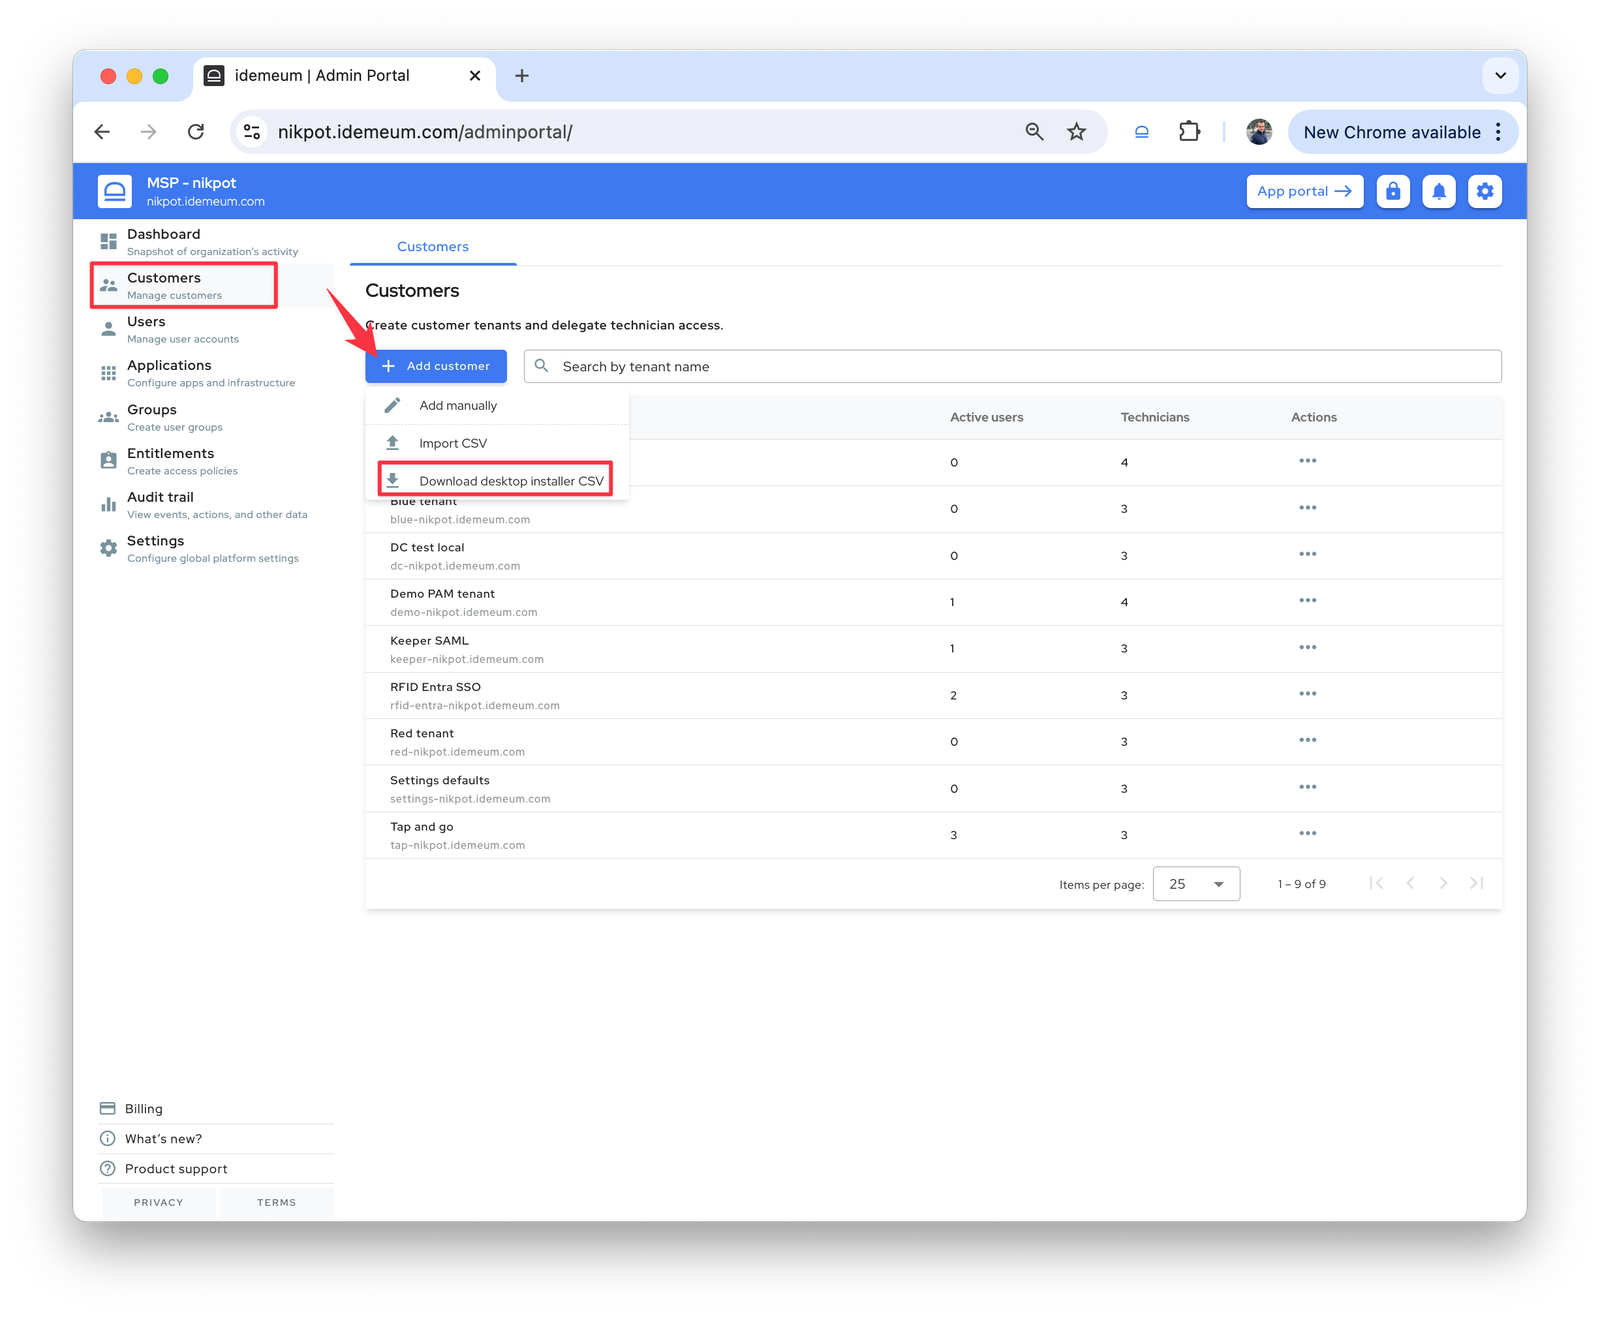Select the Users icon in the sidebar
Screen dimensions: 1600x1318
pos(108,328)
